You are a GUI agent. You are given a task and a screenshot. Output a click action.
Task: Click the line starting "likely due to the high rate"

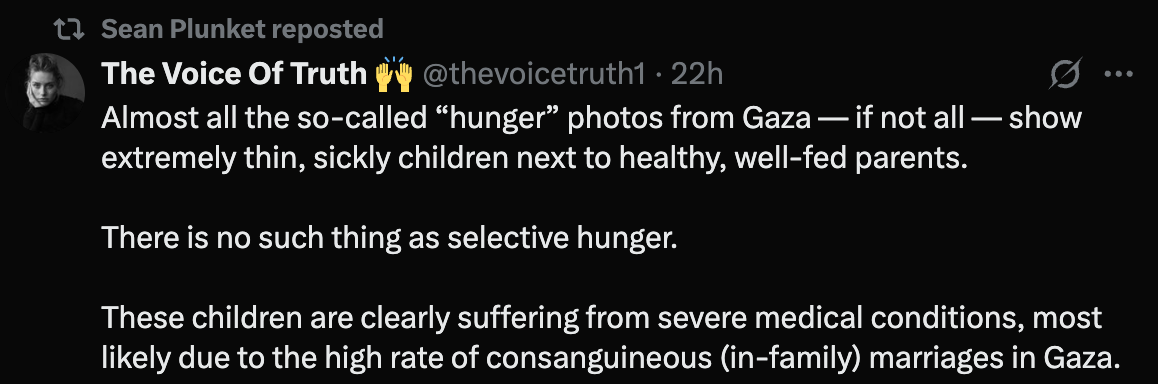pos(611,359)
